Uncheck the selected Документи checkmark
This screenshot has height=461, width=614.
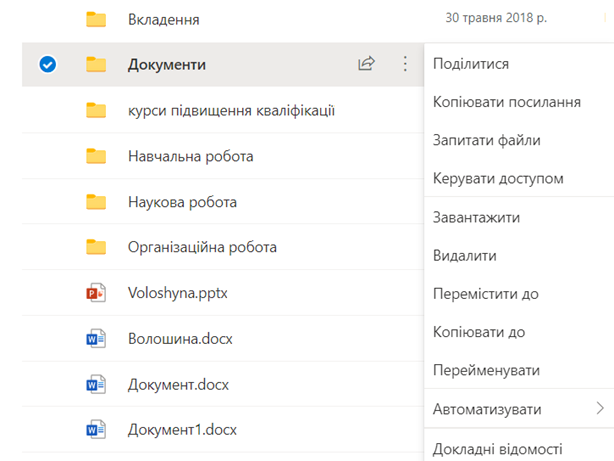[46, 65]
